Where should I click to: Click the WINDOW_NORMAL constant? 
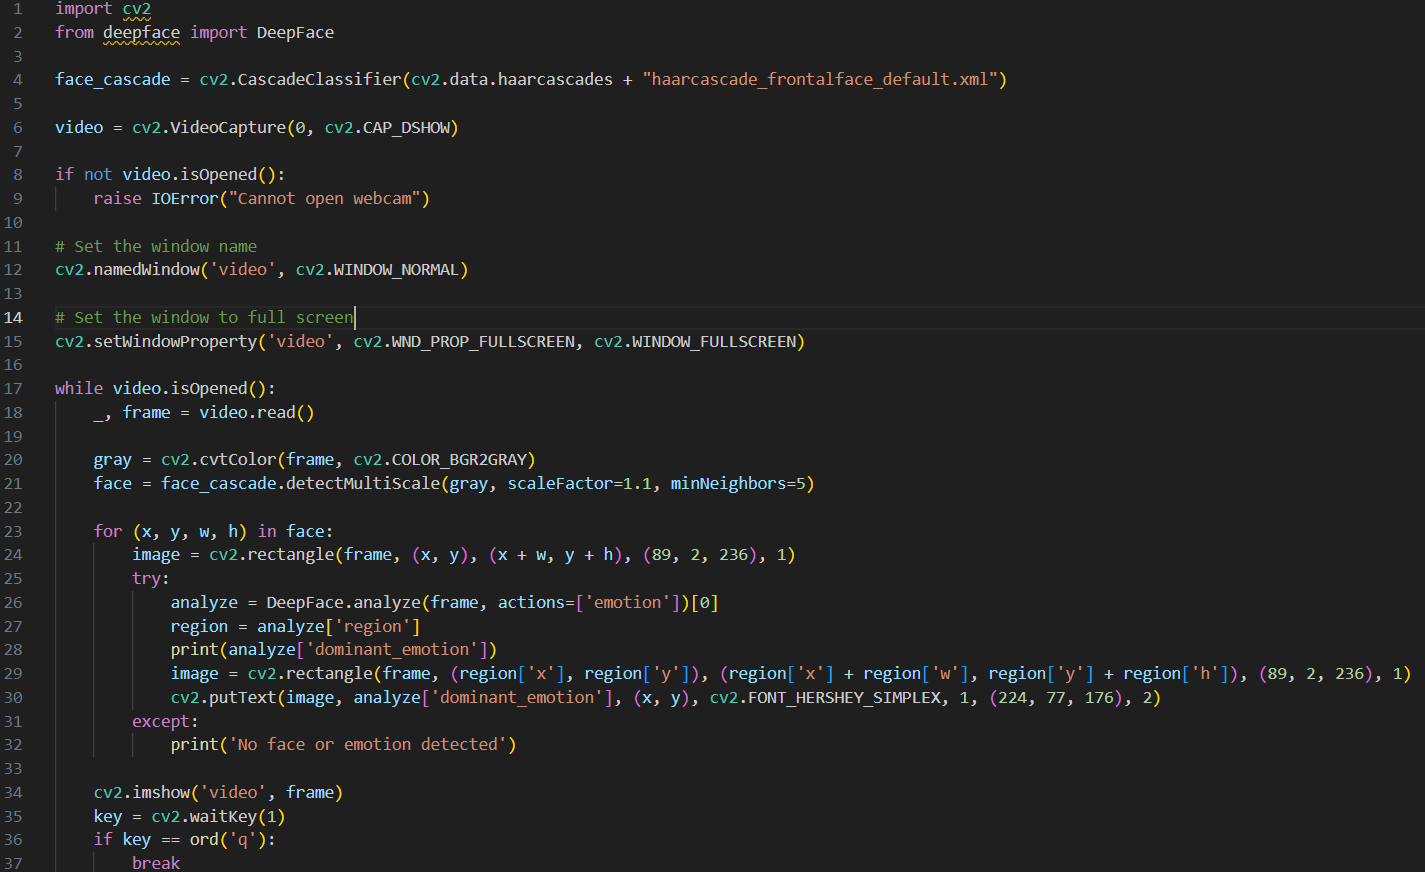396,269
